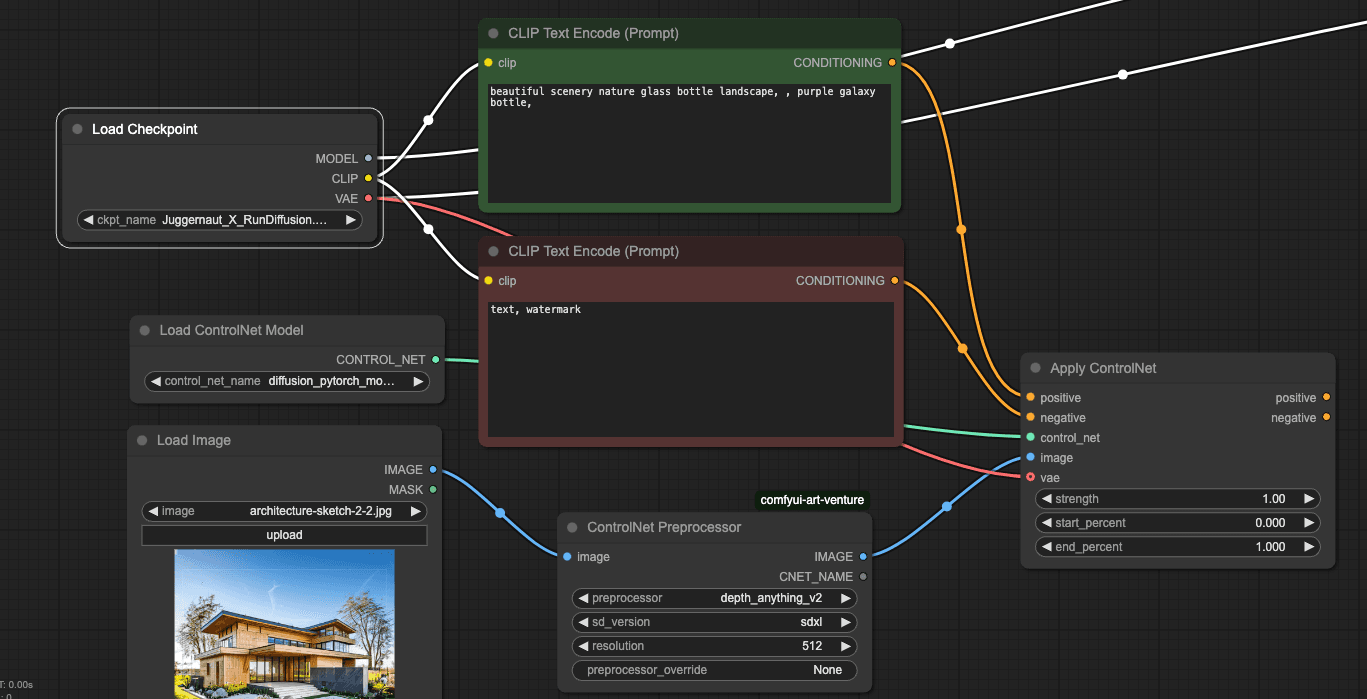Toggle collapse of the Load Image node

tap(142, 440)
